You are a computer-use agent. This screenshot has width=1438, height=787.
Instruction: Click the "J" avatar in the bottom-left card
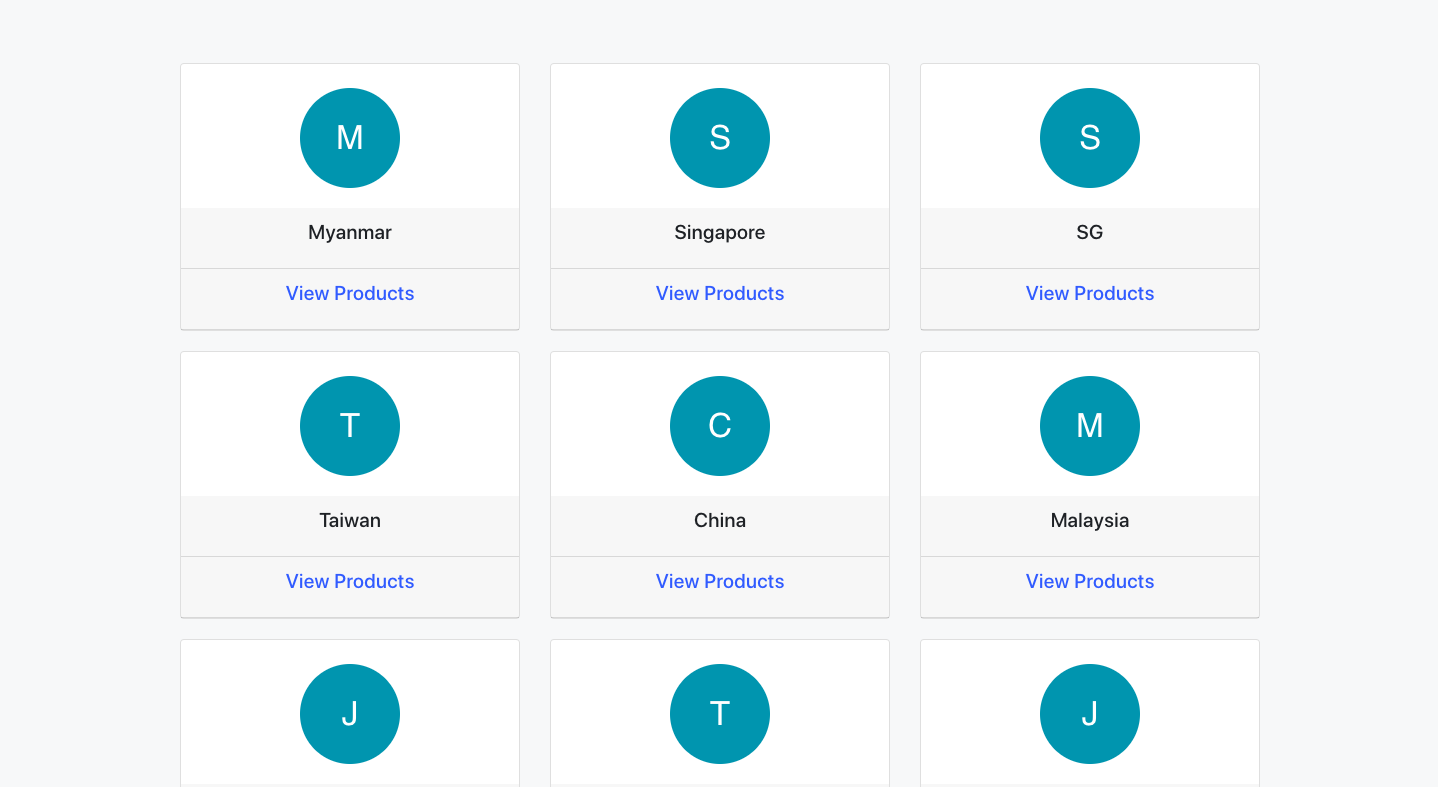350,714
